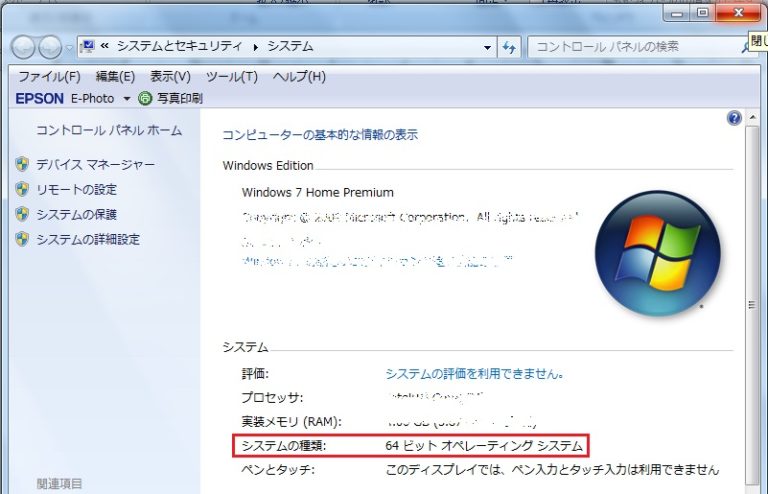Click the scrollbar up arrow
Viewport: 768px width, 494px height.
tap(753, 118)
